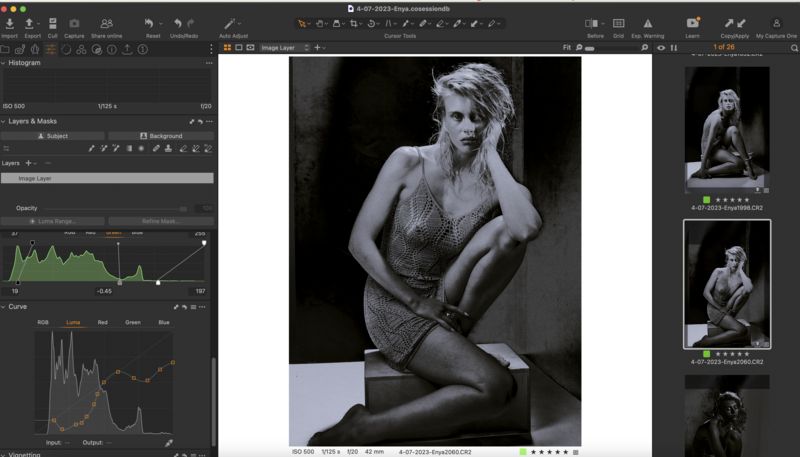Select the RGB tab in Curve

43,322
